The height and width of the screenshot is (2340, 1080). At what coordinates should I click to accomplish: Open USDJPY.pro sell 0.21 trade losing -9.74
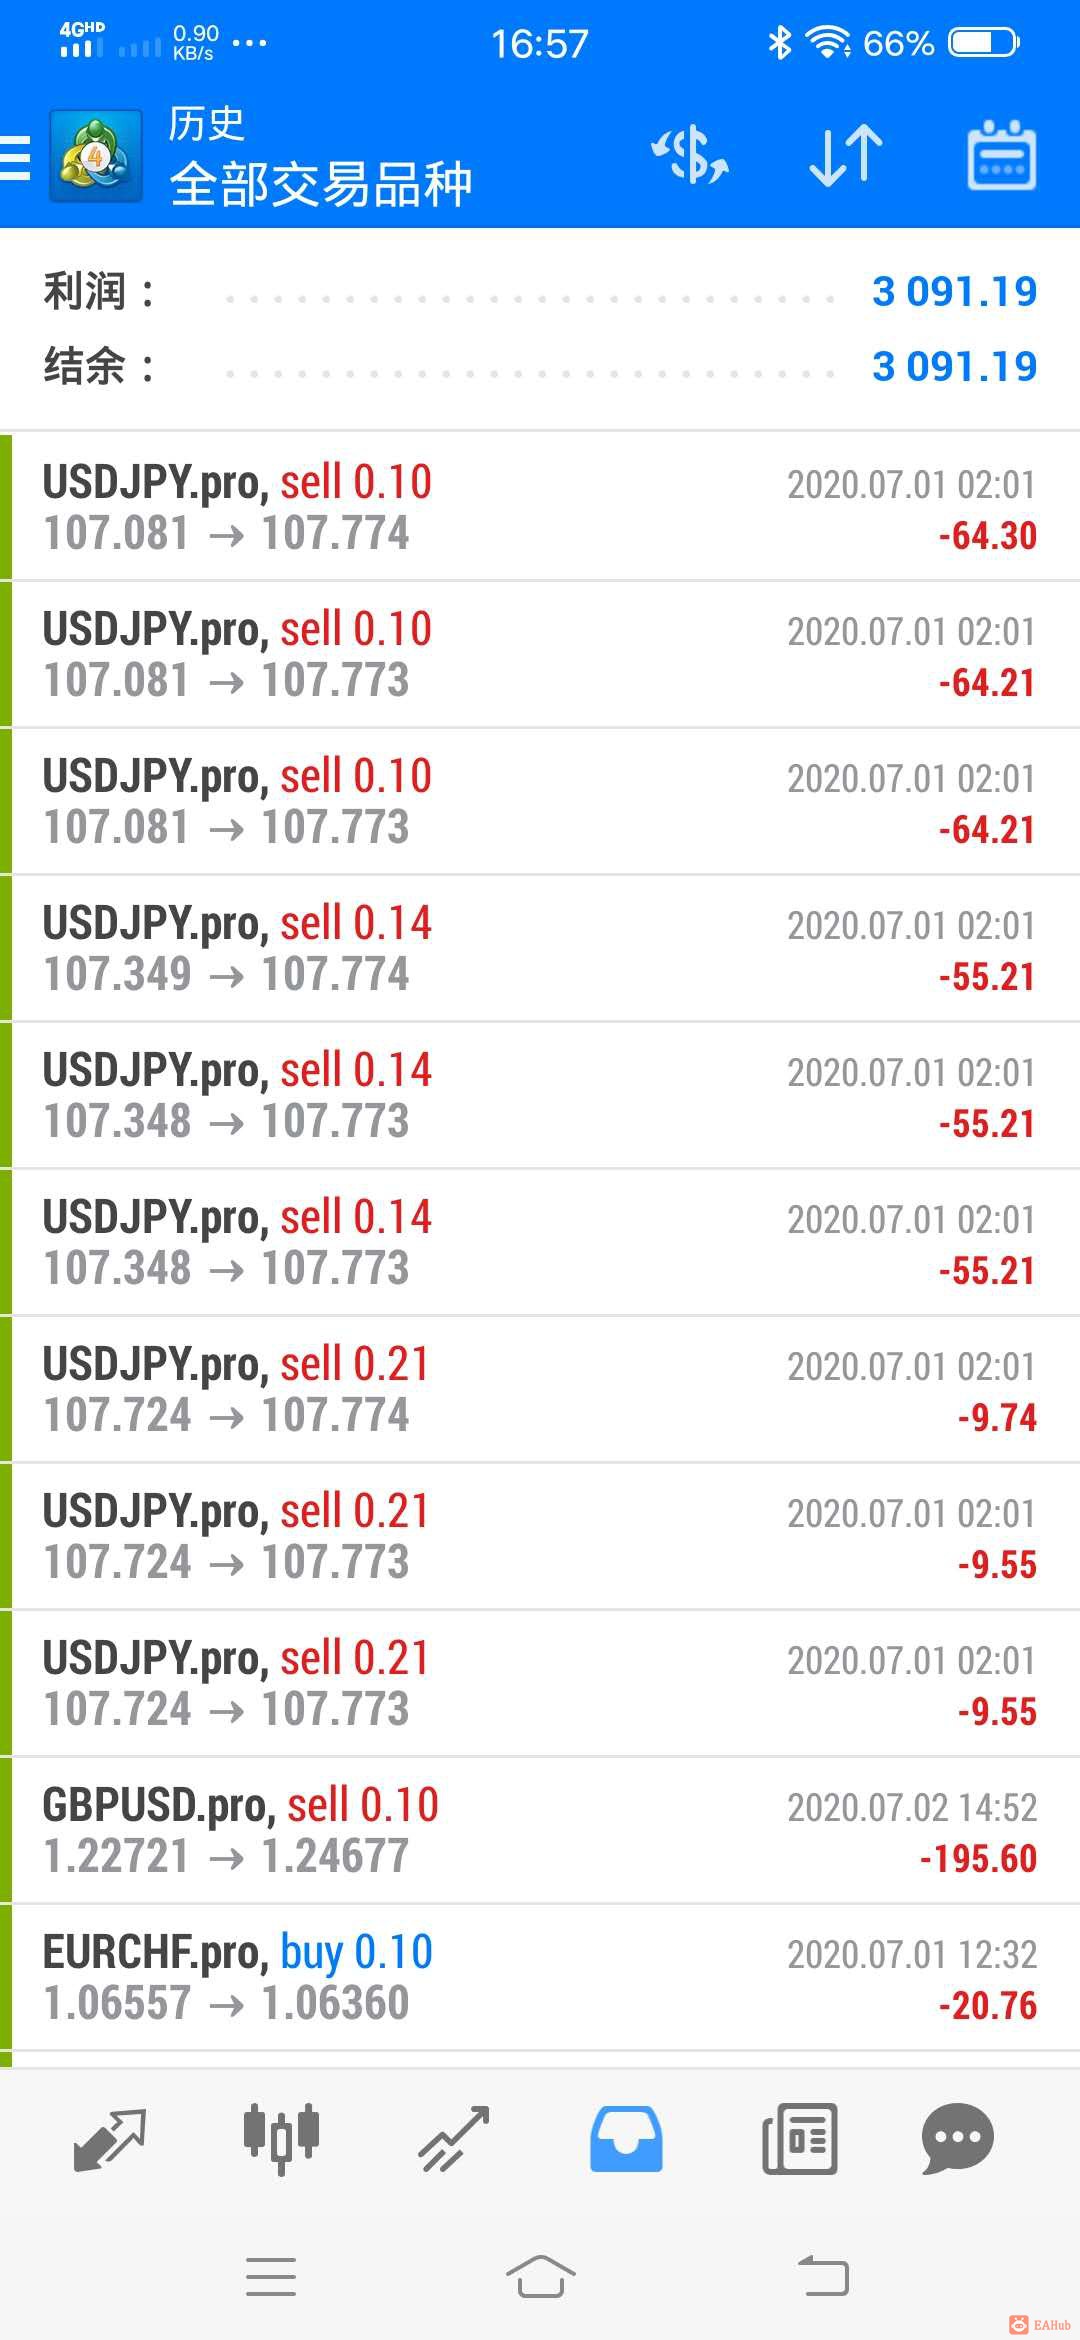pyautogui.click(x=540, y=1389)
